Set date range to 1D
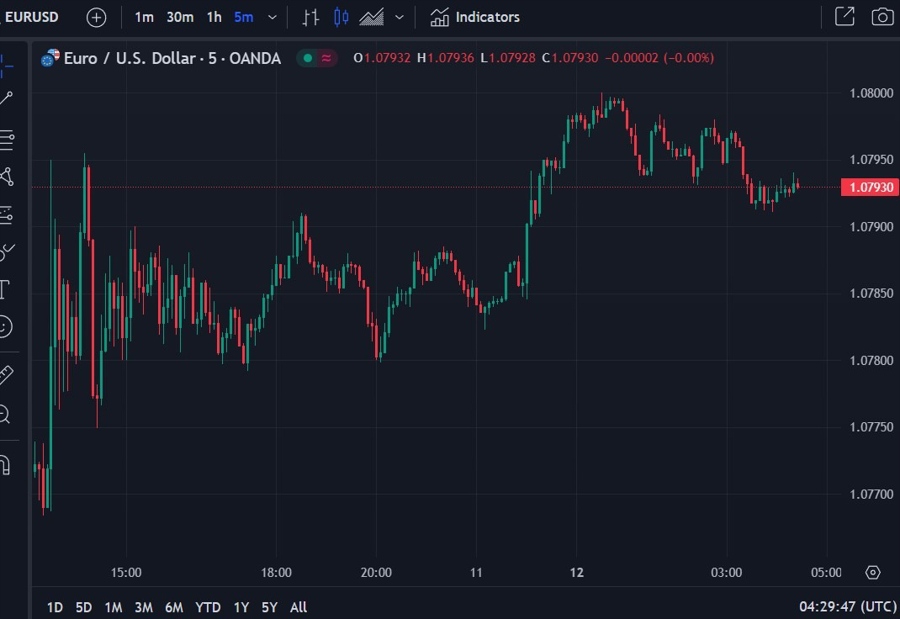Image resolution: width=900 pixels, height=619 pixels. tap(55, 607)
